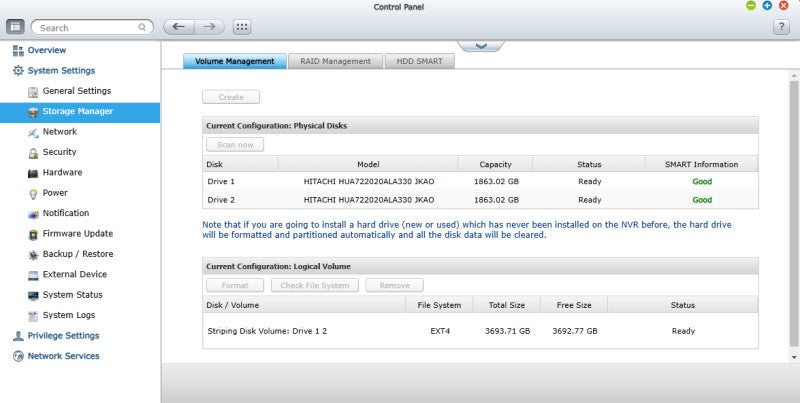This screenshot has width=800, height=403.
Task: Open the HDD SMART tab
Action: [419, 61]
